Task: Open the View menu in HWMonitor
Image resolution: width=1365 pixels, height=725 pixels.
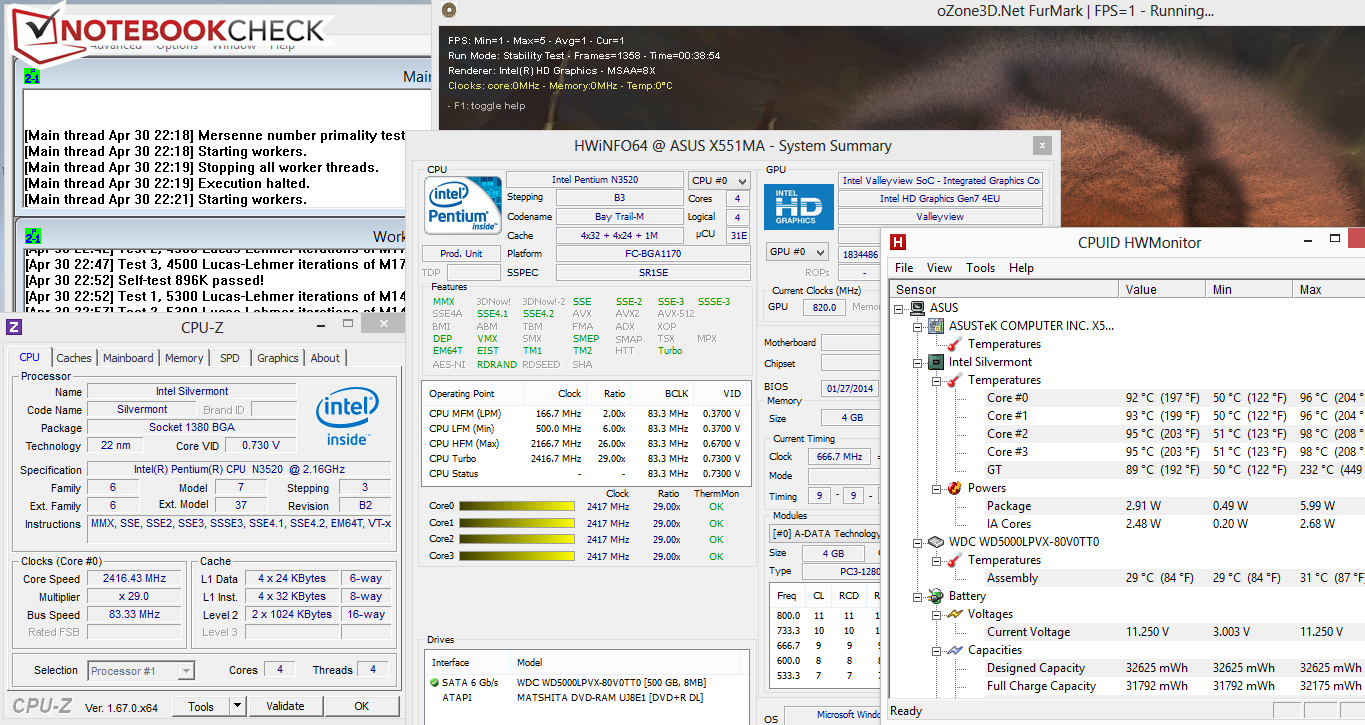Action: [x=939, y=268]
